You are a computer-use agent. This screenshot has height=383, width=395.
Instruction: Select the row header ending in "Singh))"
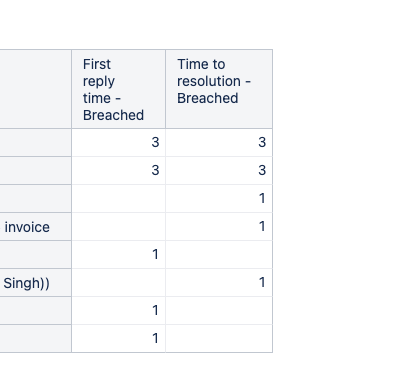[x=35, y=283]
